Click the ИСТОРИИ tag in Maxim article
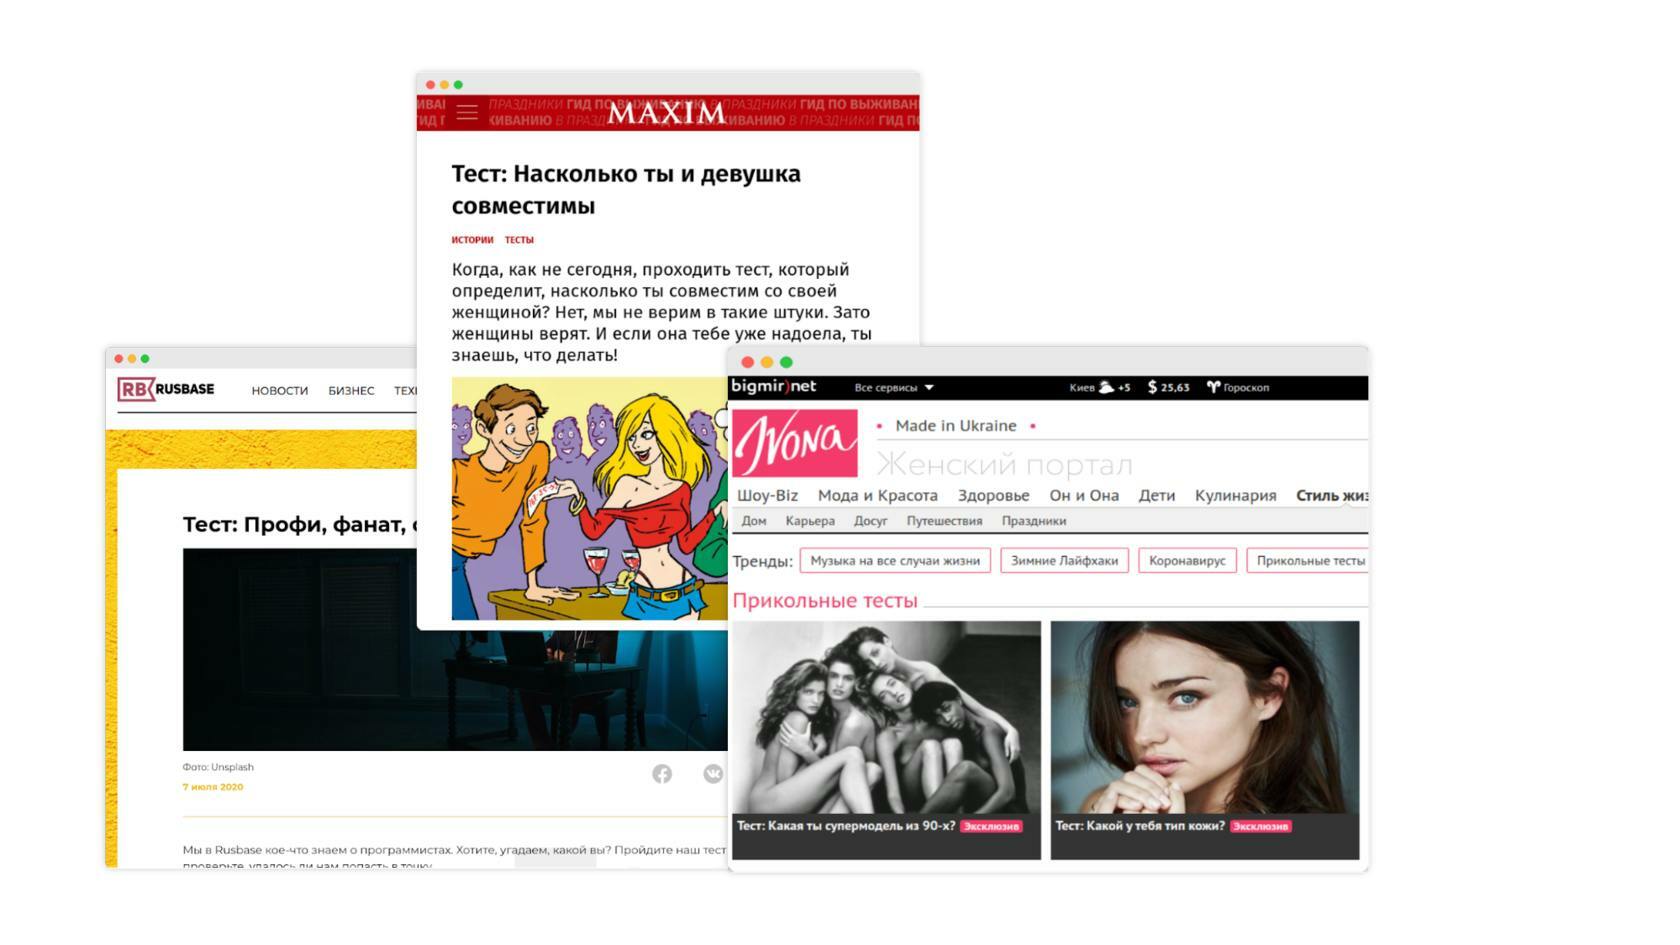The width and height of the screenshot is (1680, 945). tap(472, 240)
